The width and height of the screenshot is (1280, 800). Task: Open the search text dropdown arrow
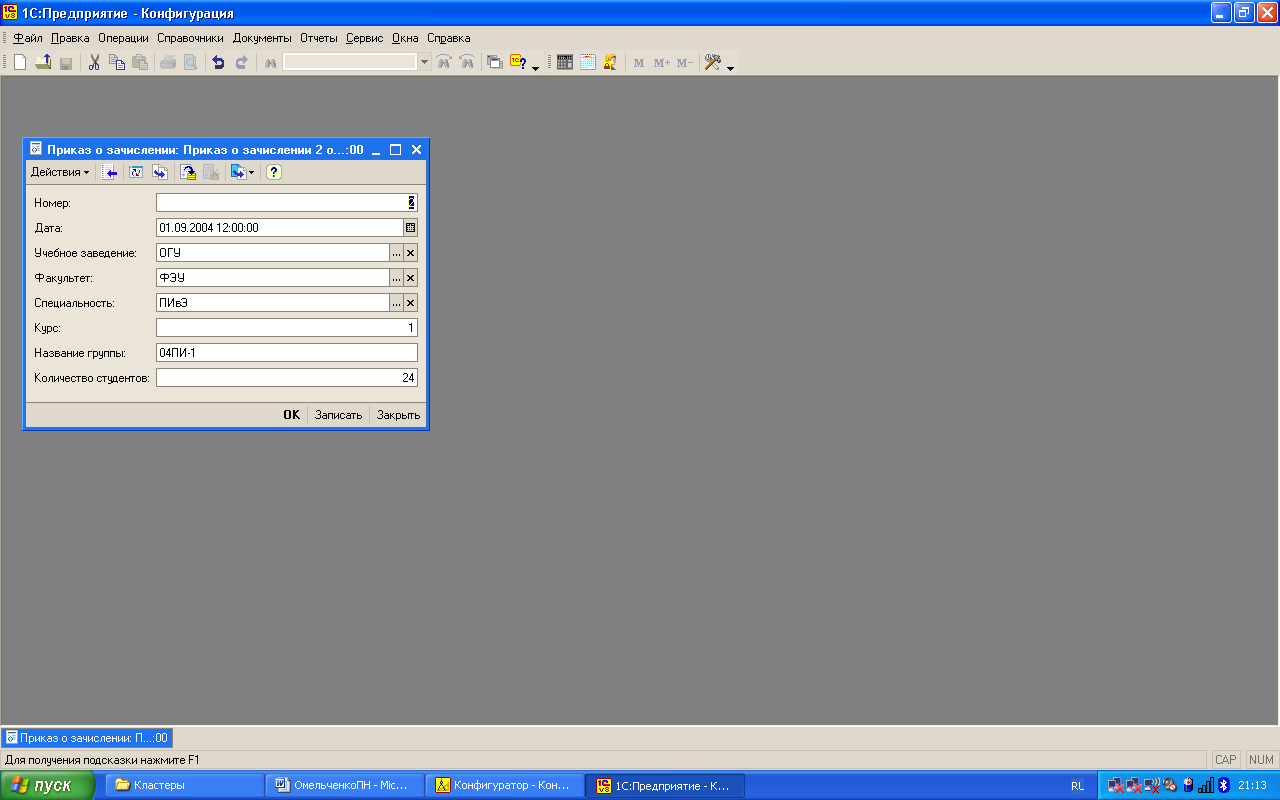[425, 62]
